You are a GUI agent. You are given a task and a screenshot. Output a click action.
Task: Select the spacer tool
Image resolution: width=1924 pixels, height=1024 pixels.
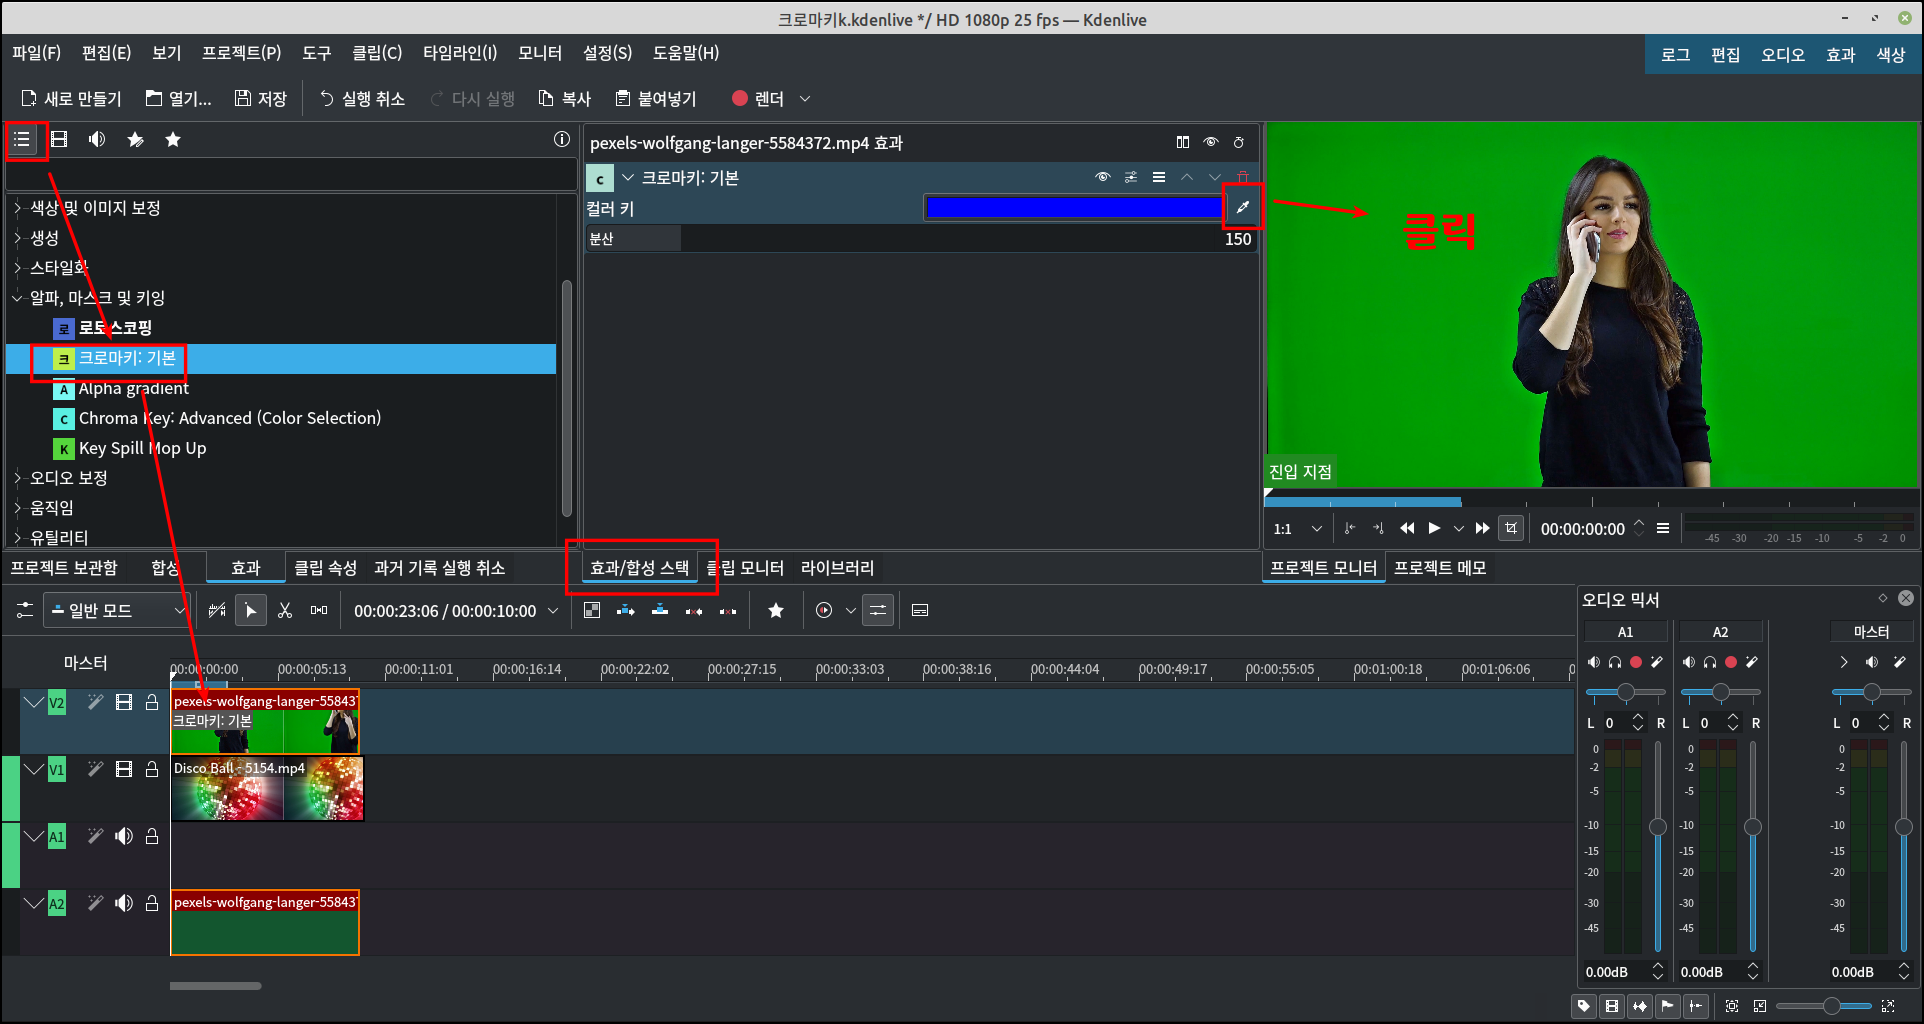click(319, 610)
